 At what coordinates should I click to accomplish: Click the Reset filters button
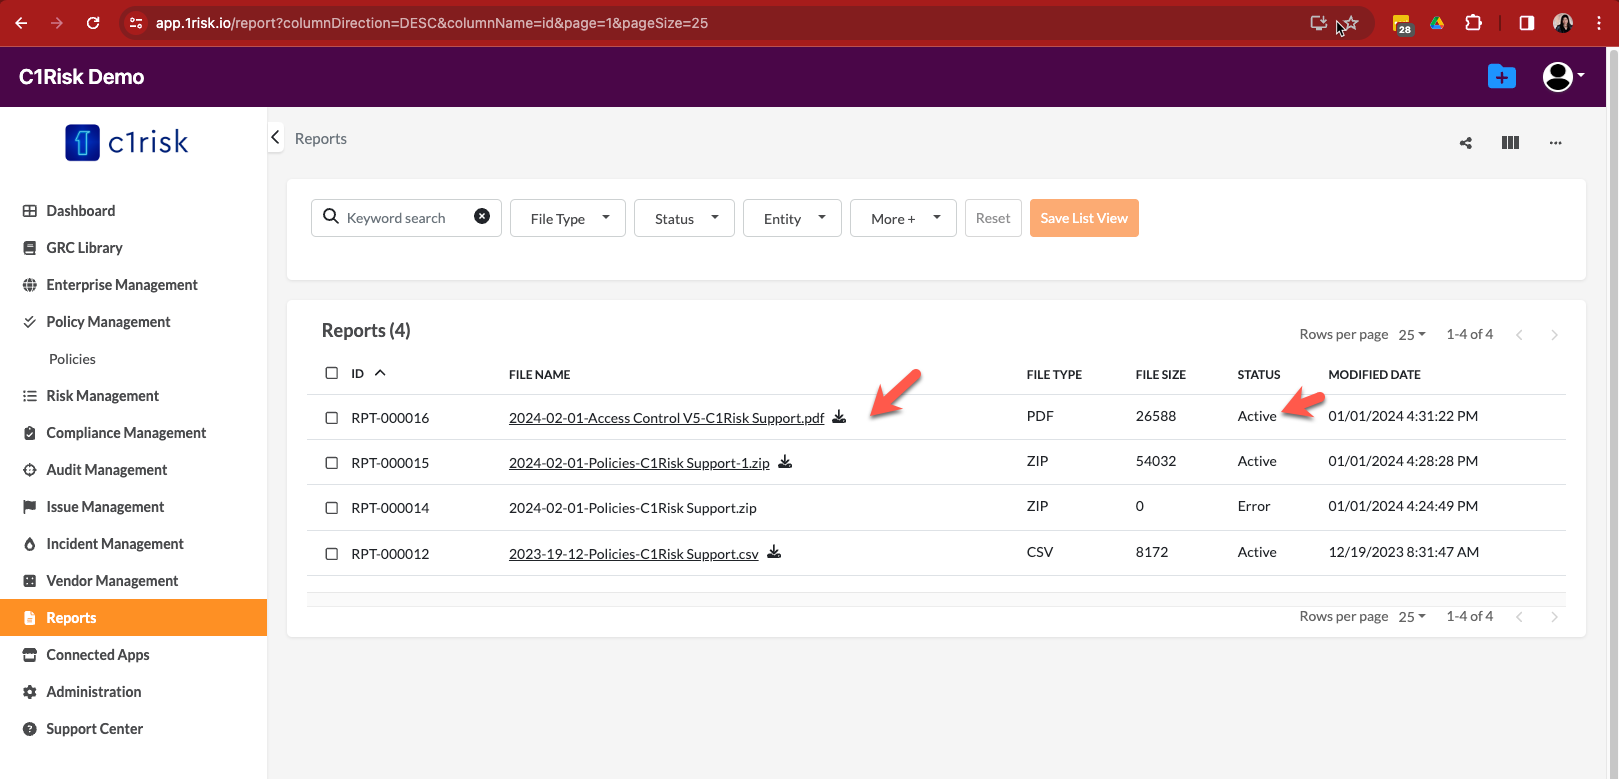click(993, 218)
